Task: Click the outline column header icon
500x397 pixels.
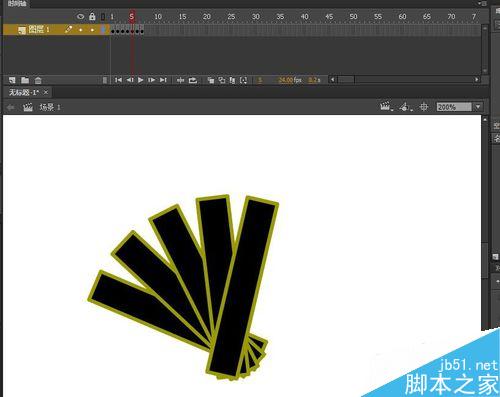Action: (103, 17)
